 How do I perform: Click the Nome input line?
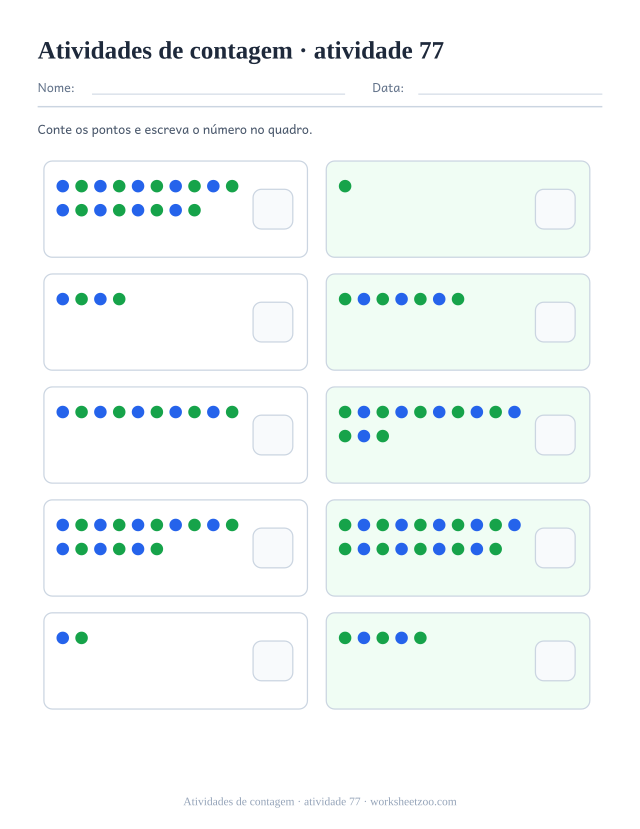point(218,94)
